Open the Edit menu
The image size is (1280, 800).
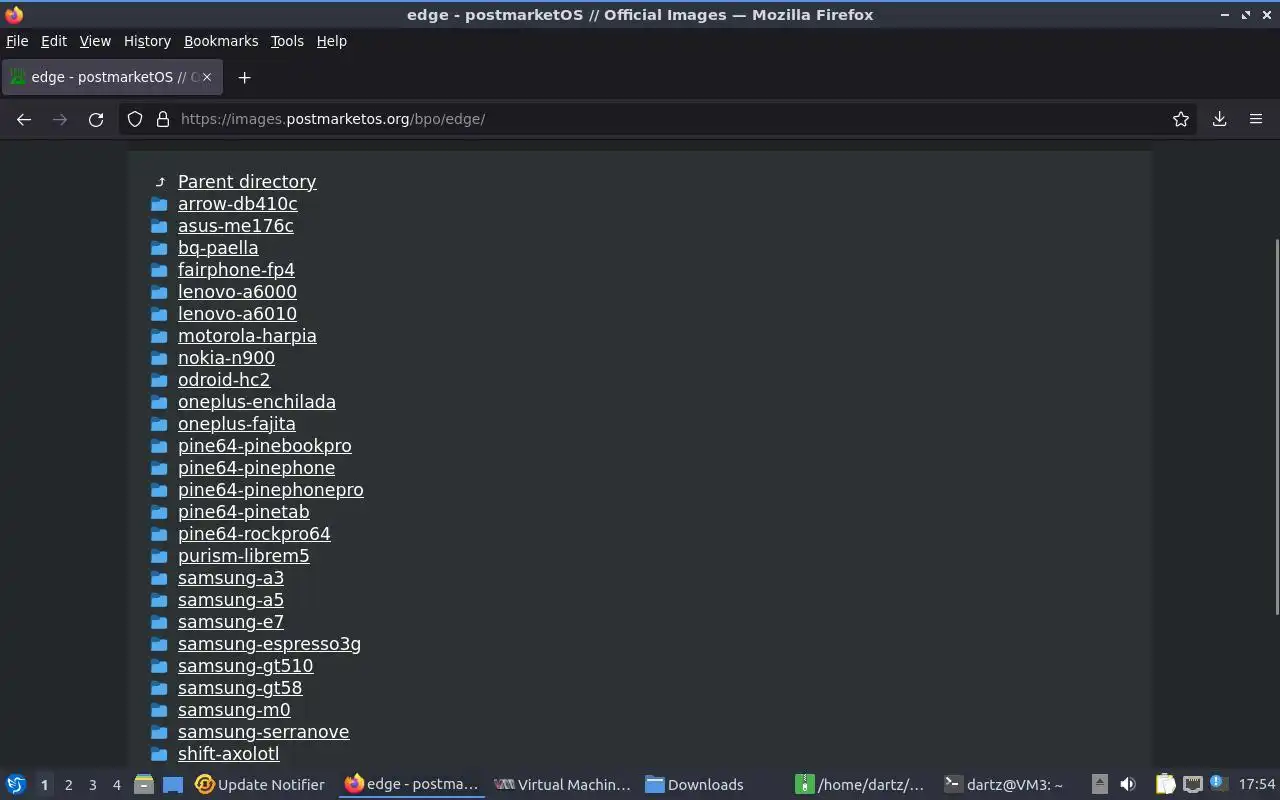(x=54, y=41)
